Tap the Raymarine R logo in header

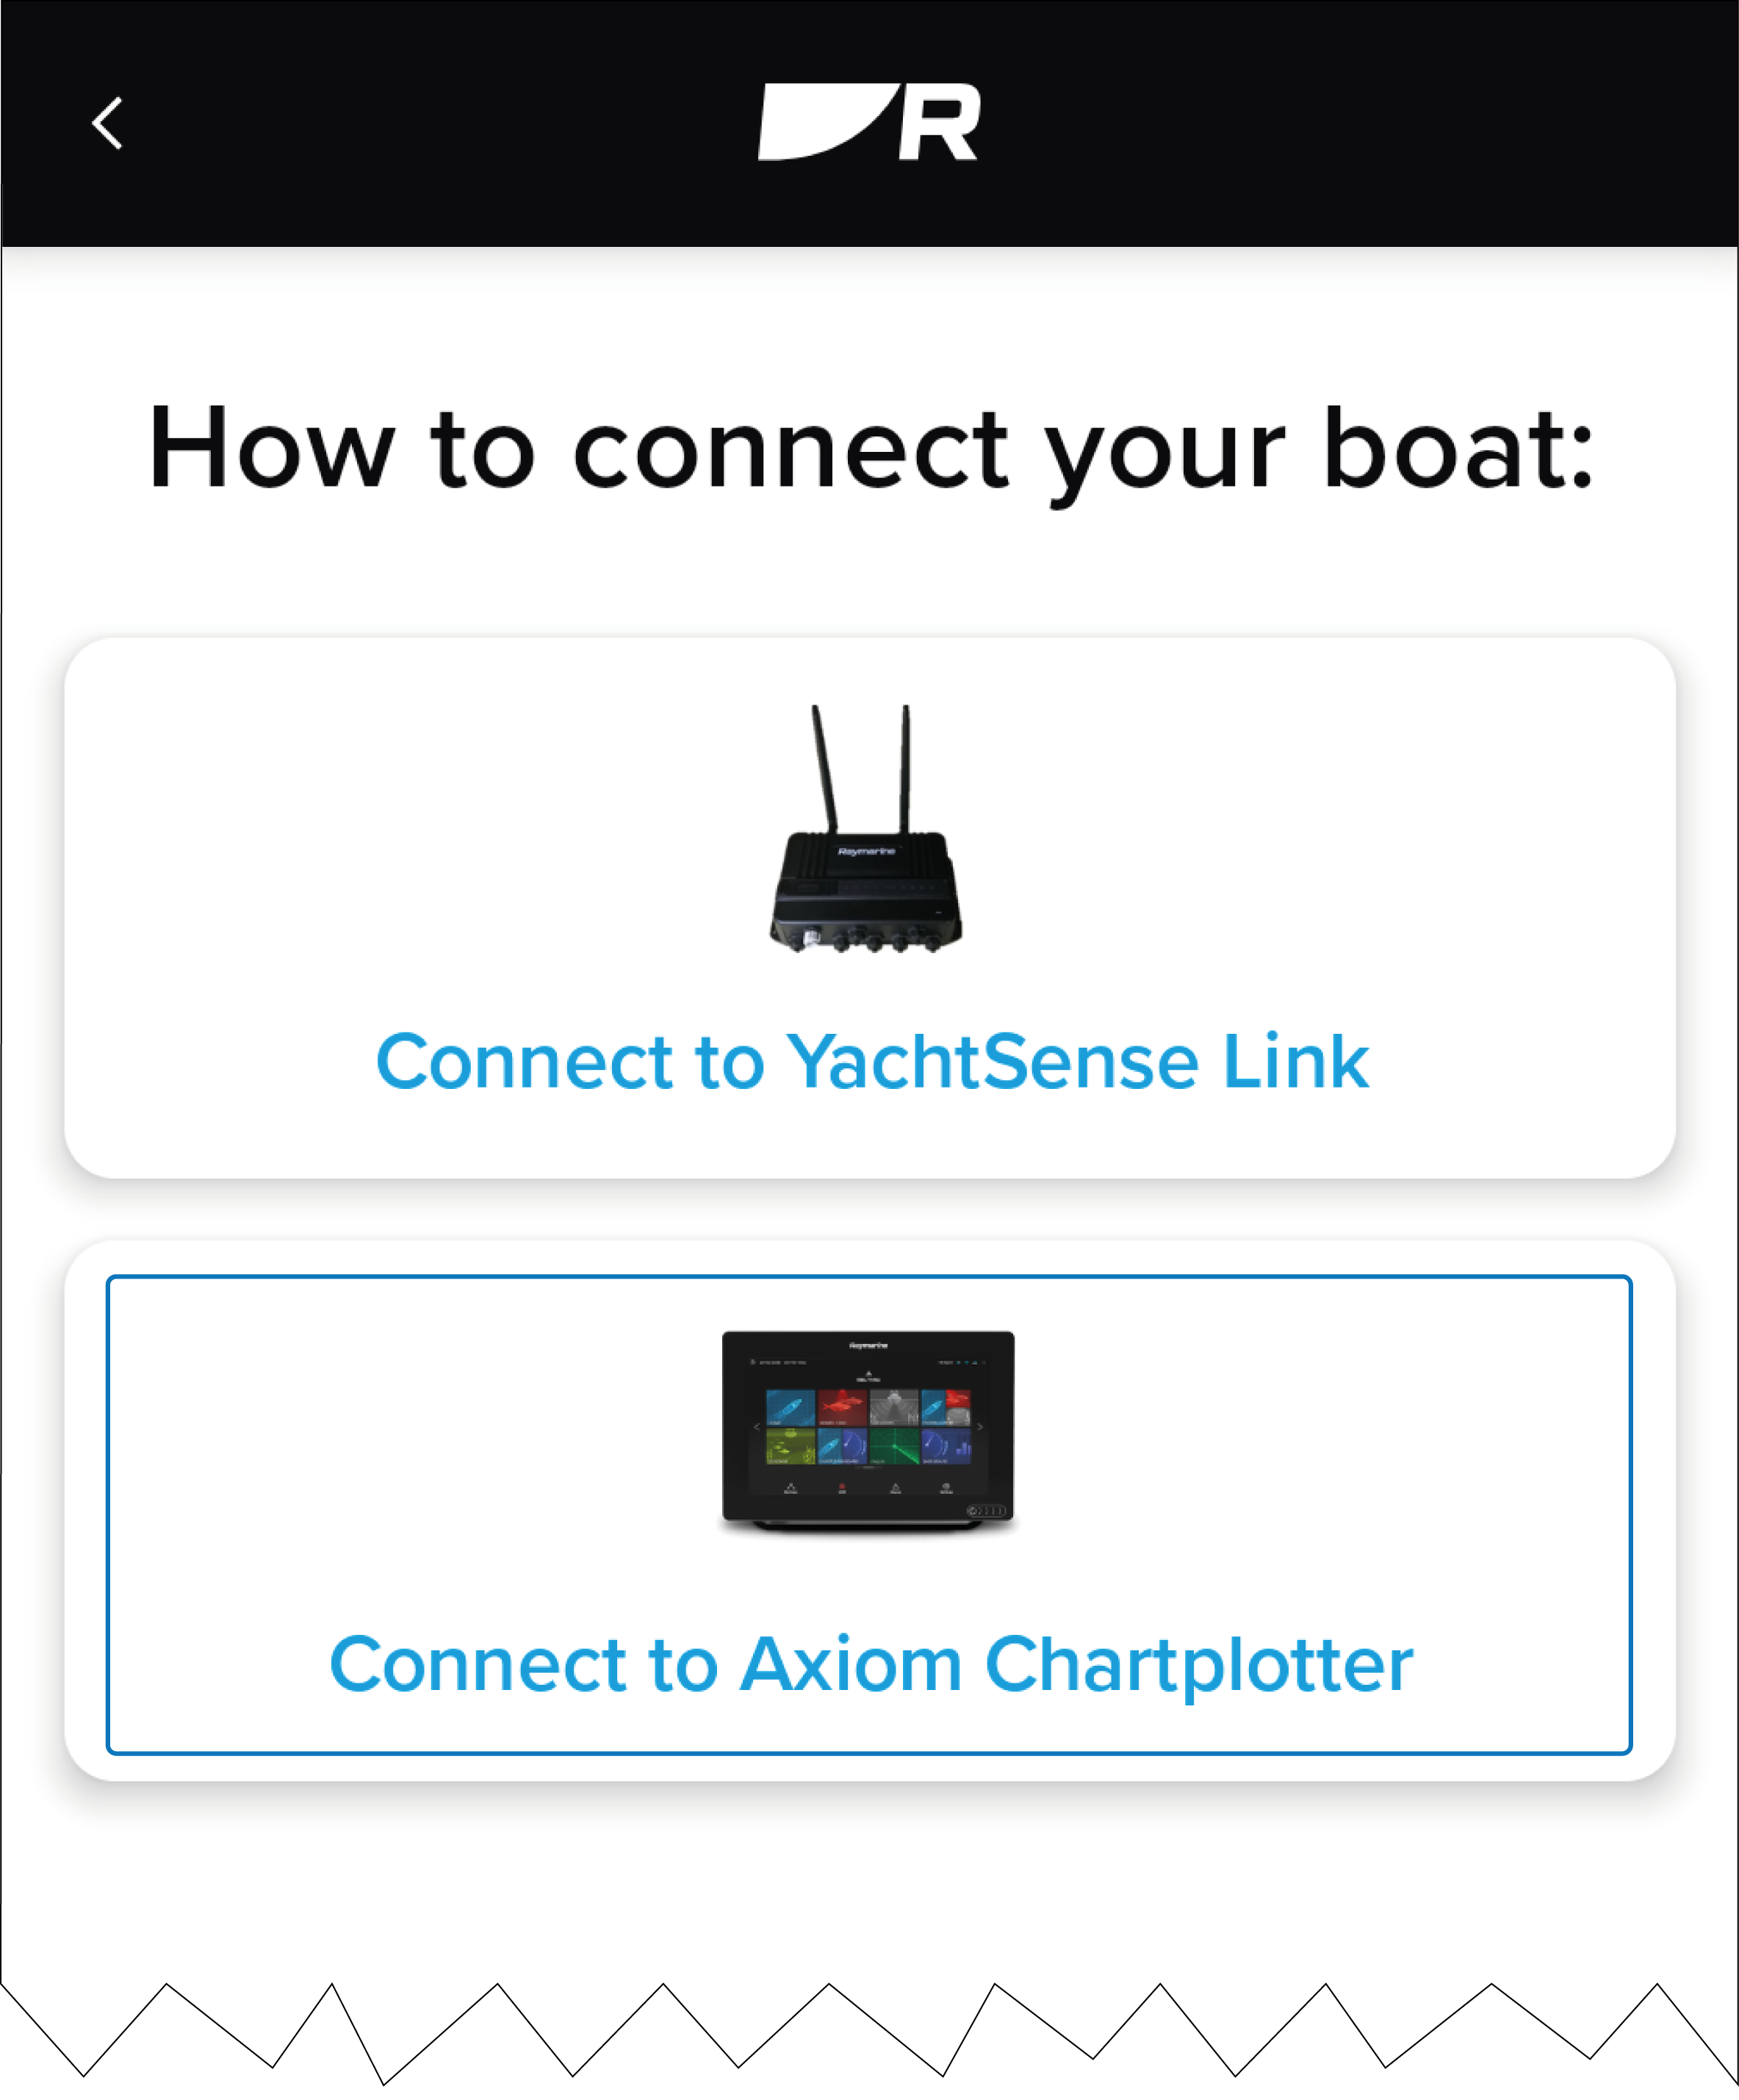click(868, 122)
